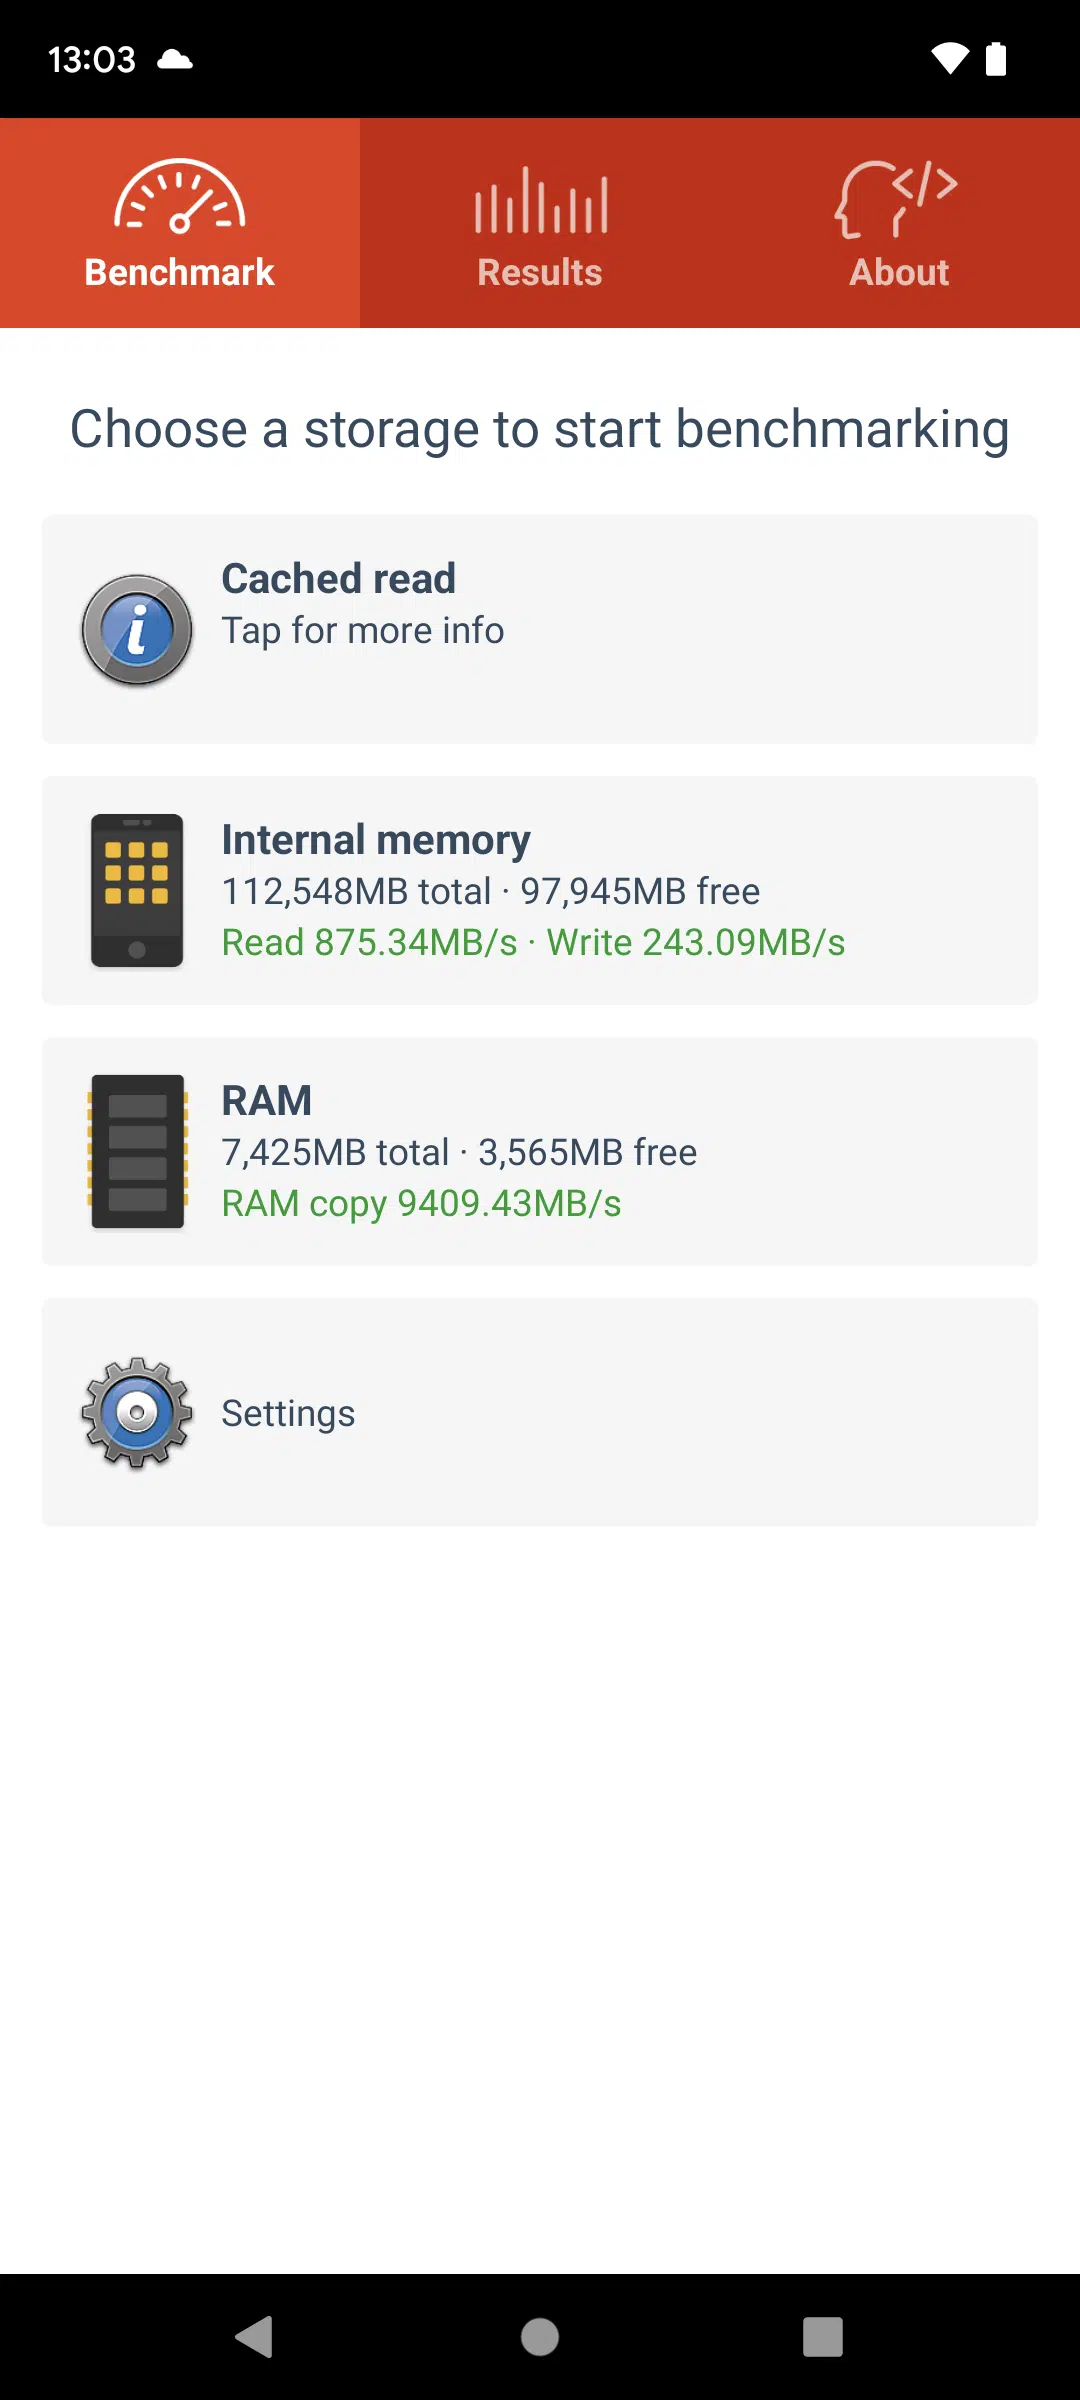
Task: Tap the speedometer Benchmark icon
Action: point(180,197)
